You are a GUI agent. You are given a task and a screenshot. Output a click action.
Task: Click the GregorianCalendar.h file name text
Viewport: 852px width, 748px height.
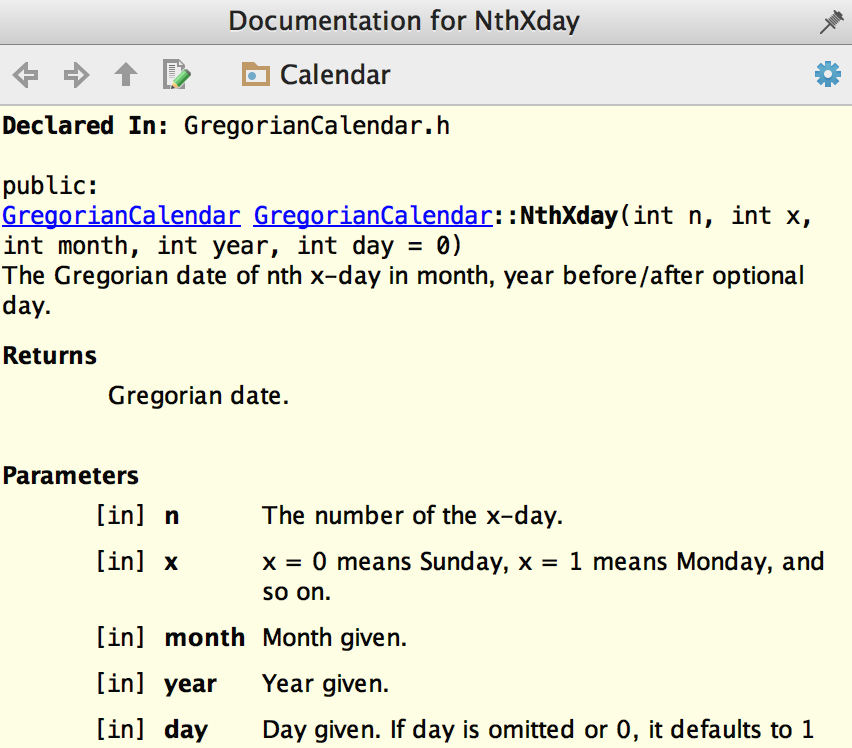[317, 126]
